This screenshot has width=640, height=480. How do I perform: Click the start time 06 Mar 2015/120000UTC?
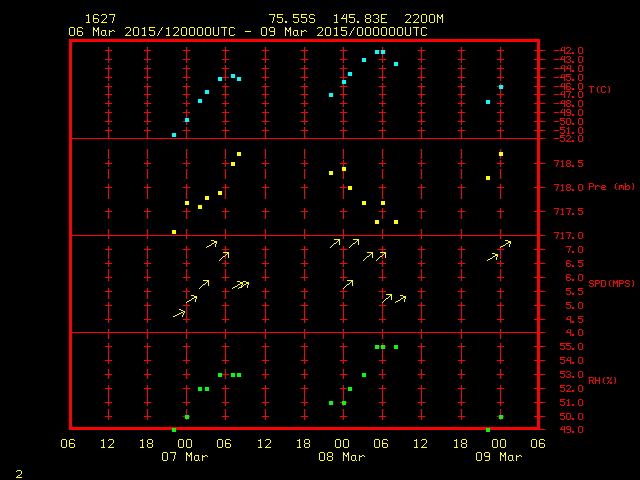pos(152,32)
